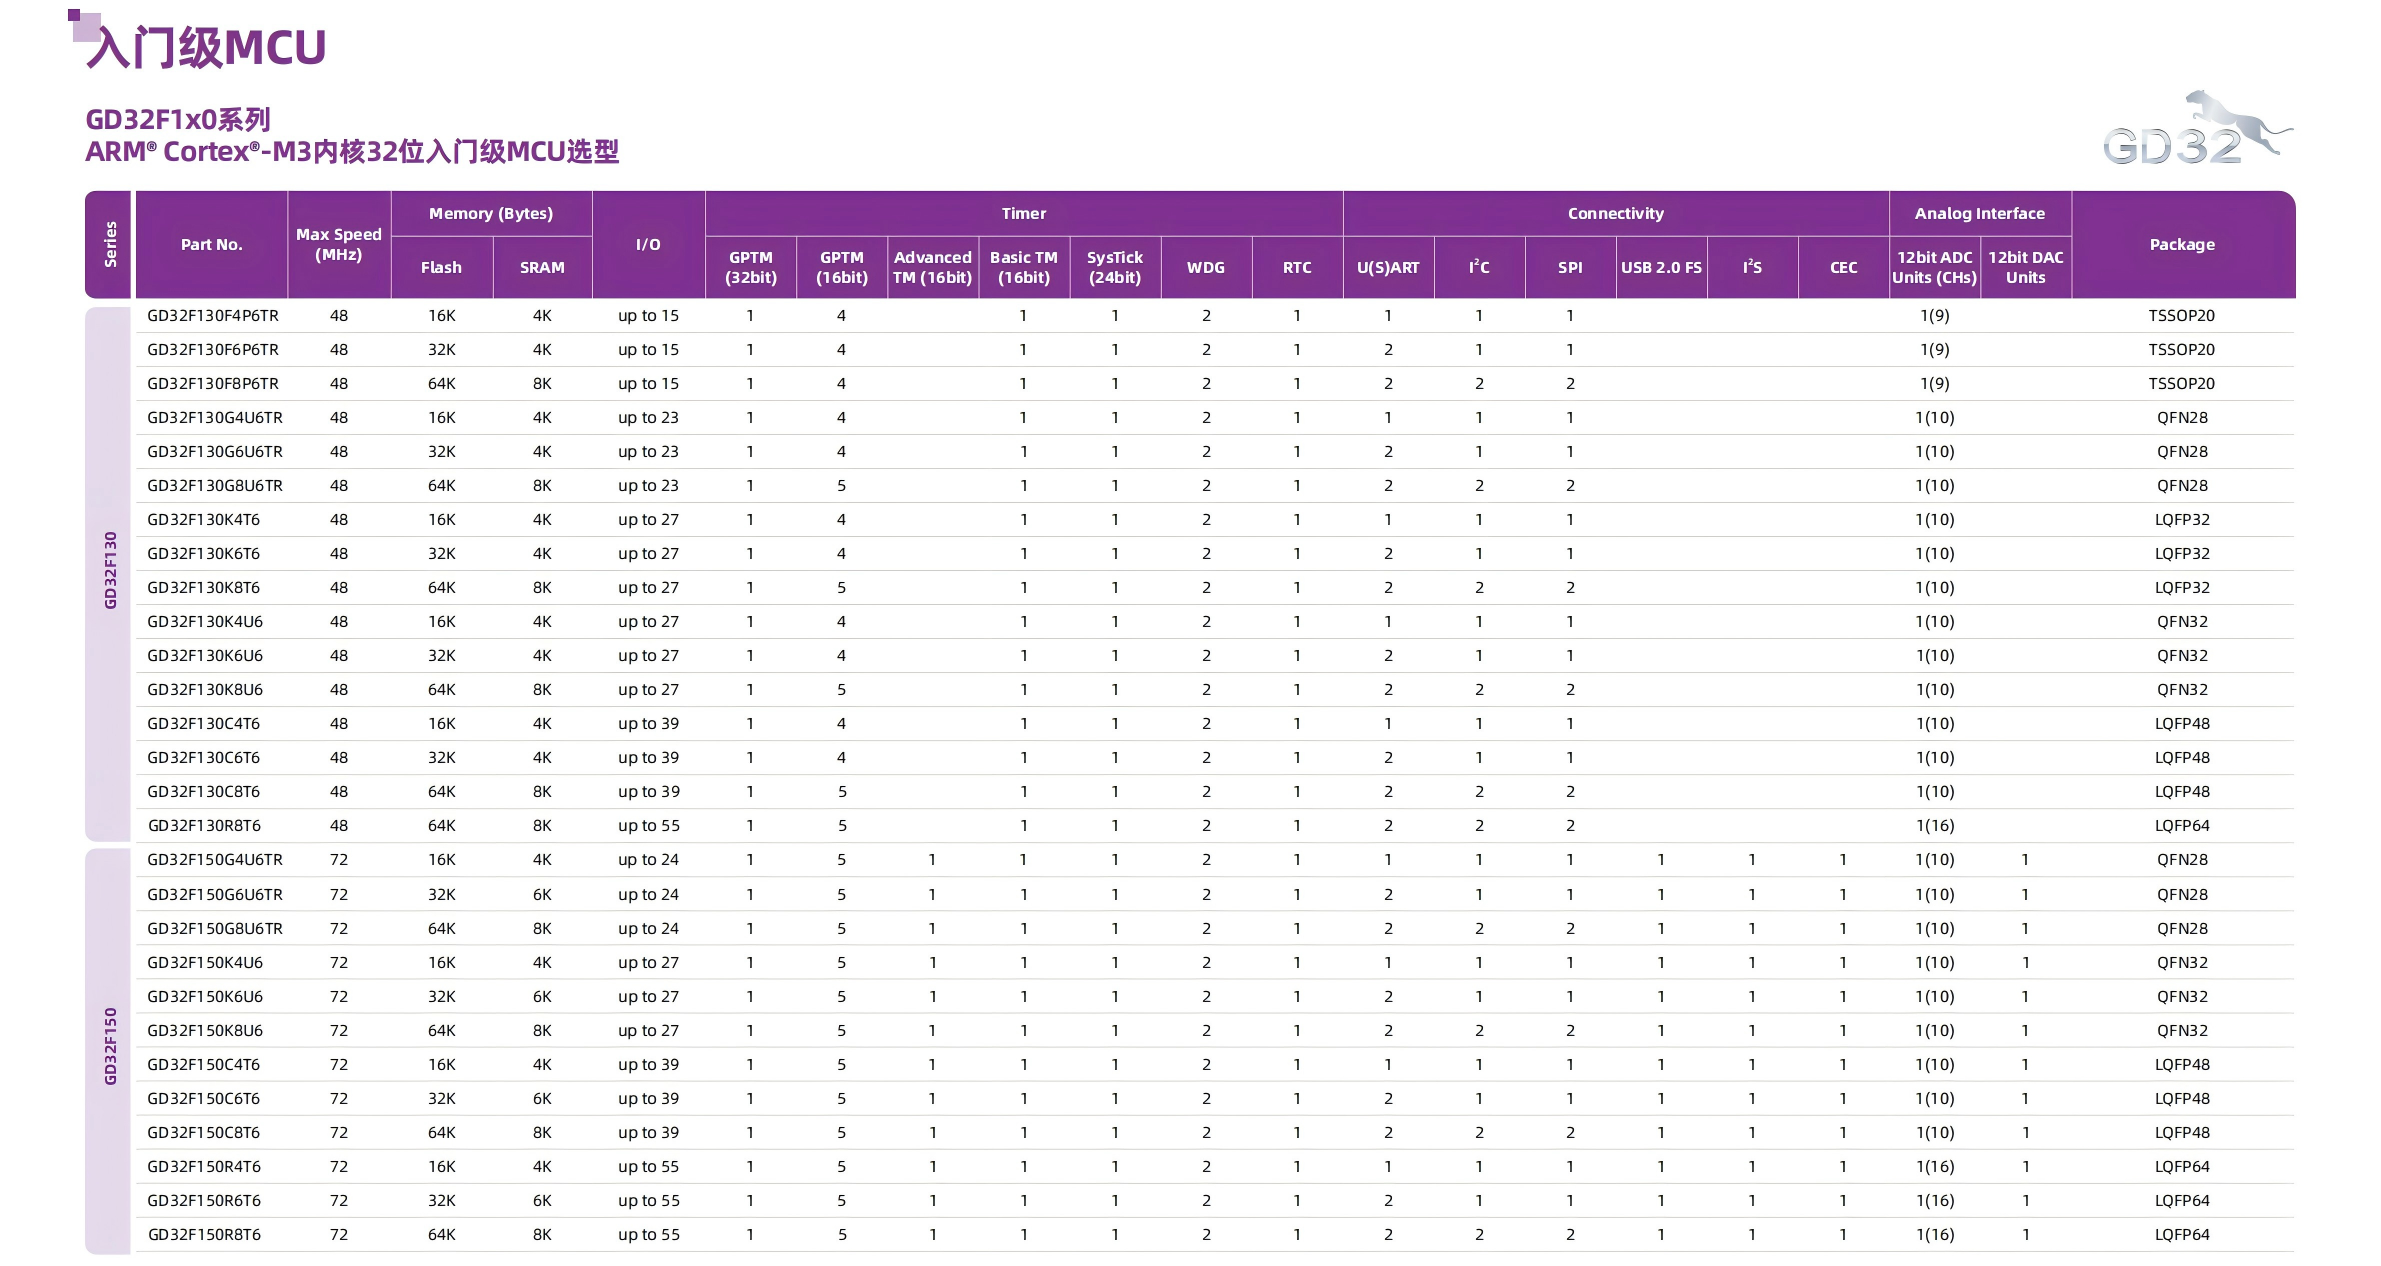Click the 入门级MCU page title
2381x1266 pixels.
(x=206, y=47)
